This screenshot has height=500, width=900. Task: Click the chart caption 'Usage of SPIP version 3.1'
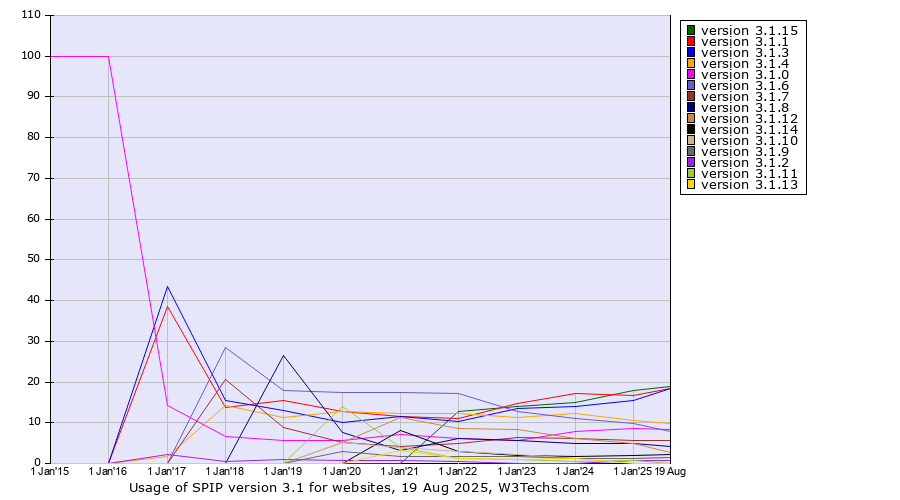click(x=218, y=488)
